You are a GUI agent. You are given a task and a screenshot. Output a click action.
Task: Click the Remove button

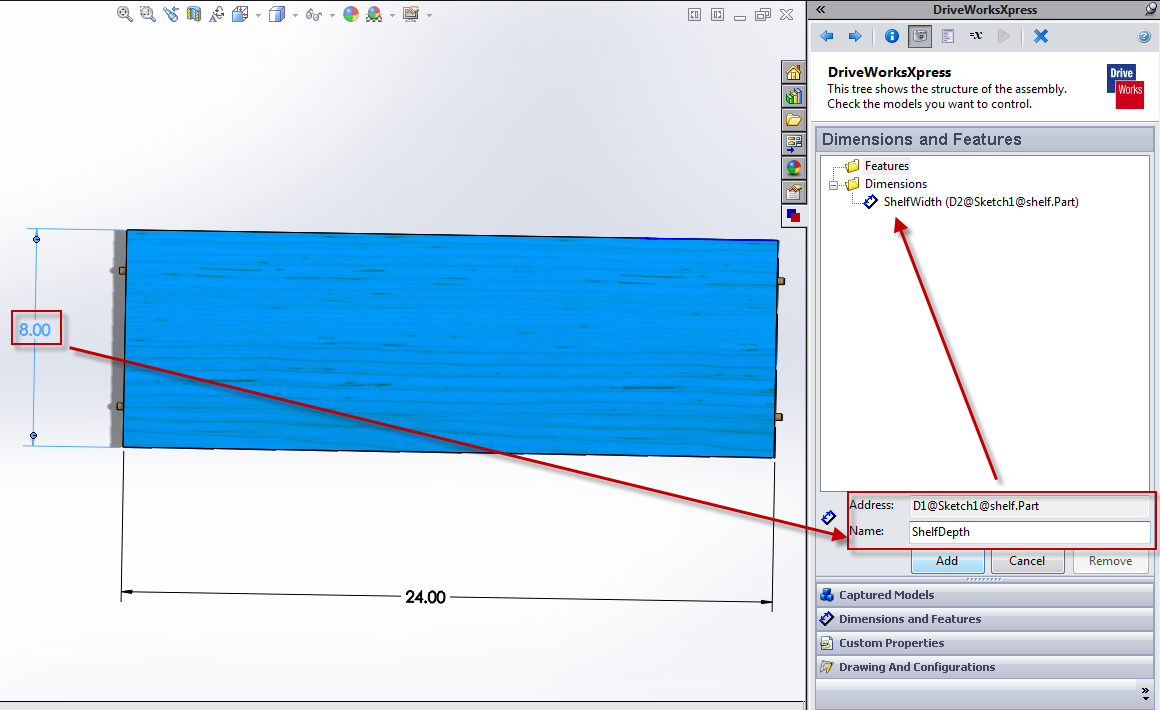1110,561
